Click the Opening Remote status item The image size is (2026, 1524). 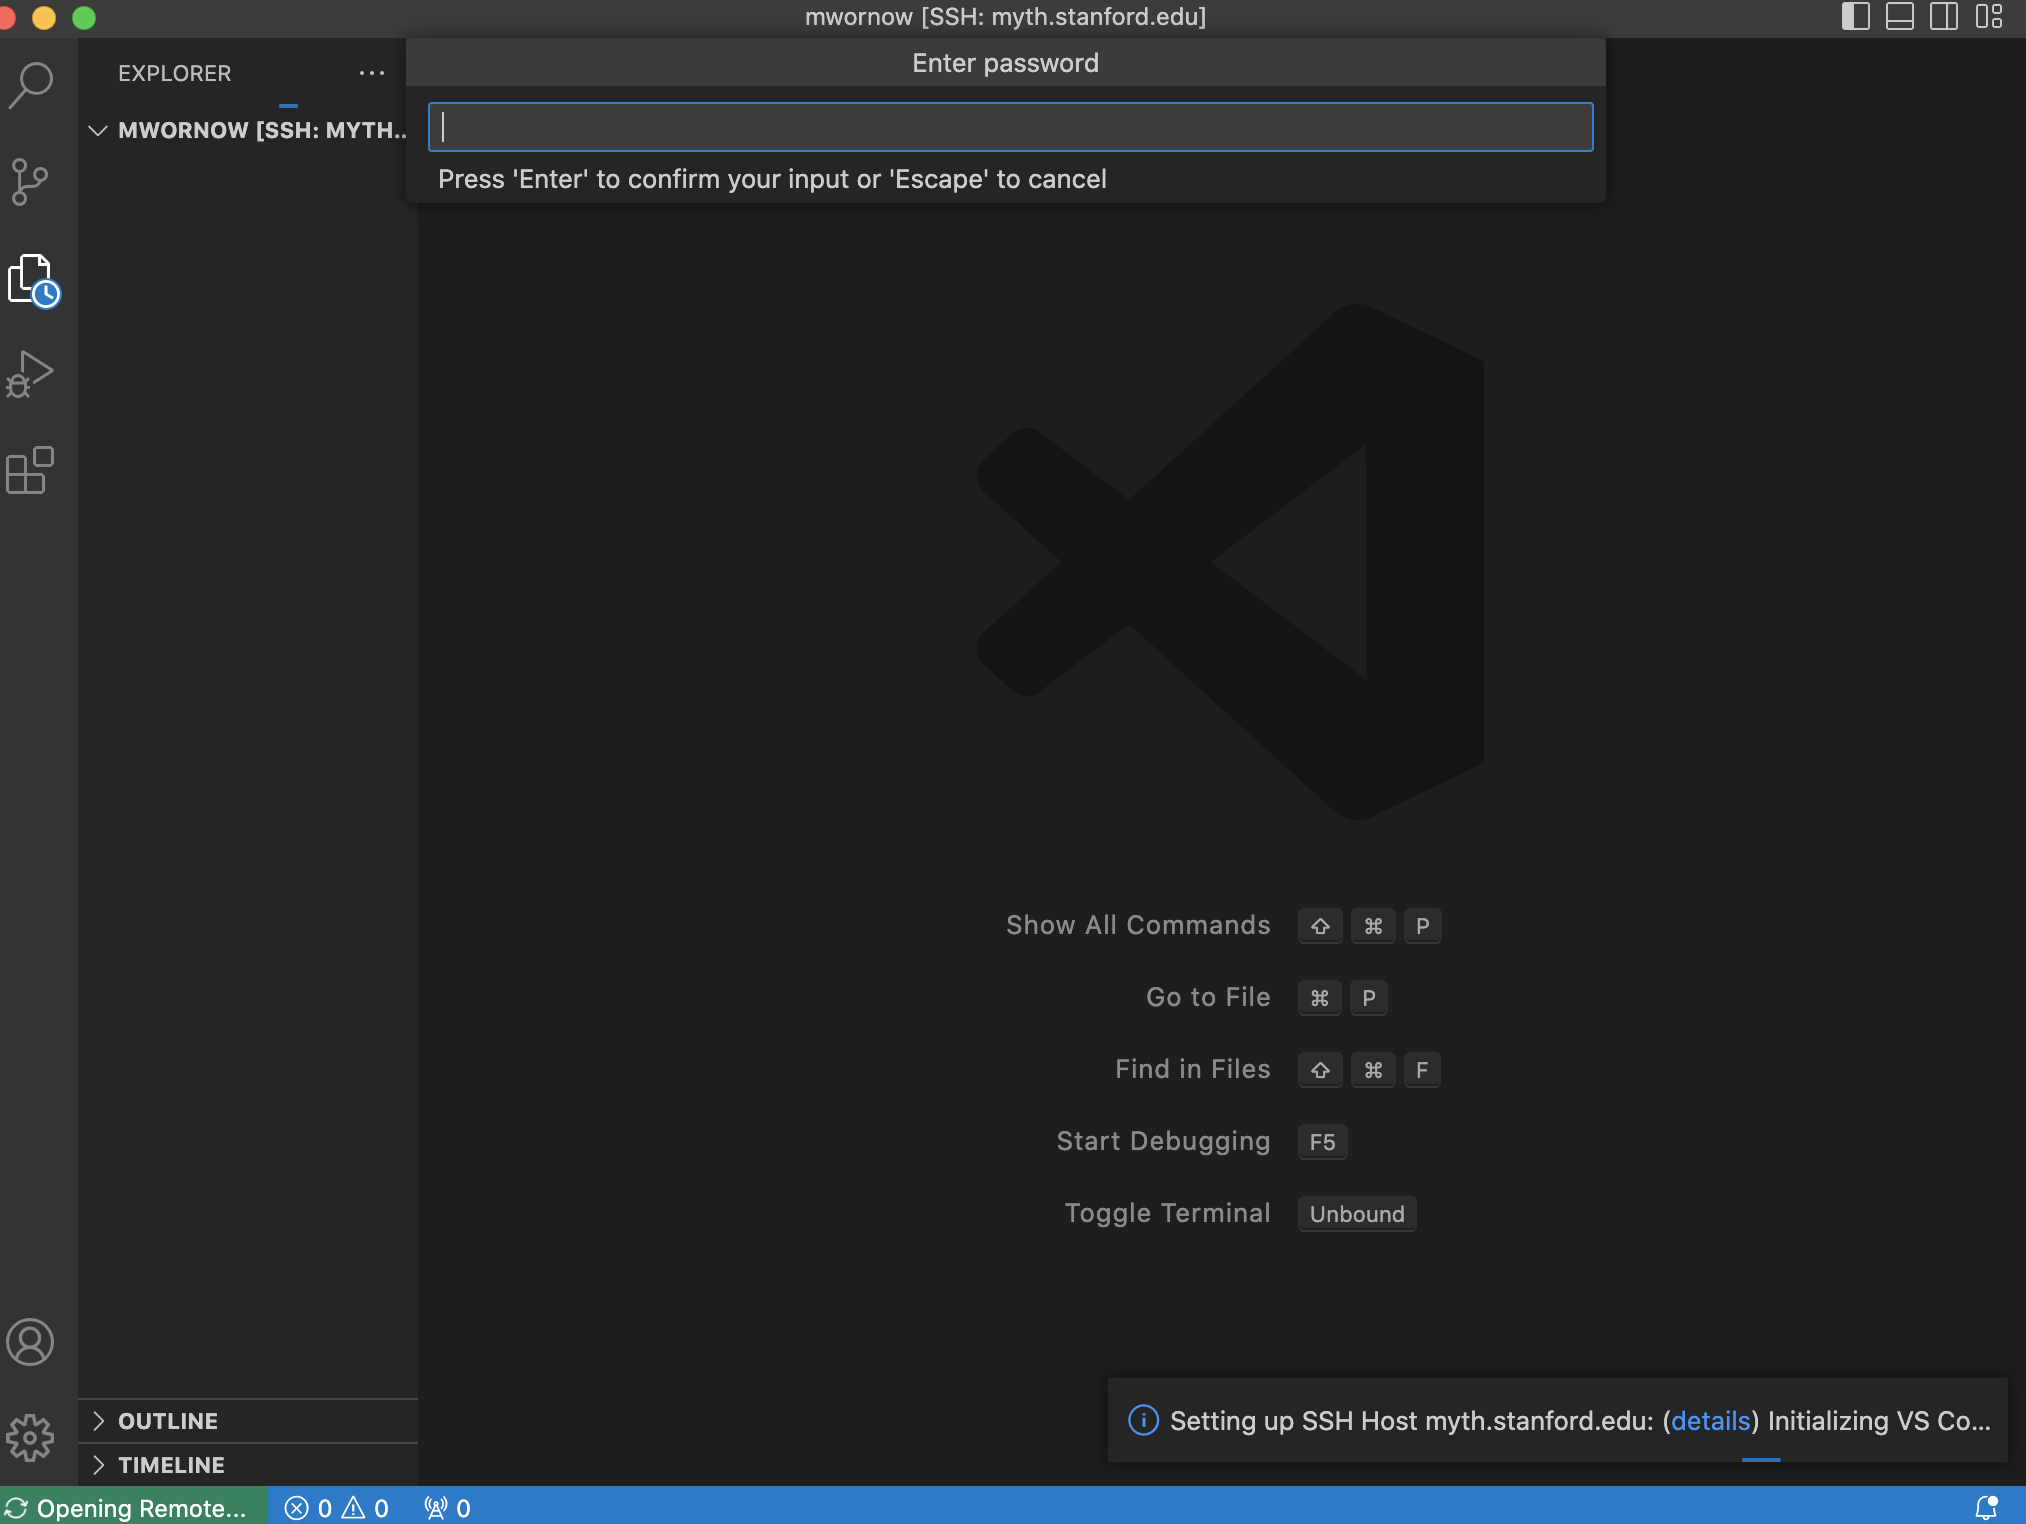click(x=126, y=1508)
